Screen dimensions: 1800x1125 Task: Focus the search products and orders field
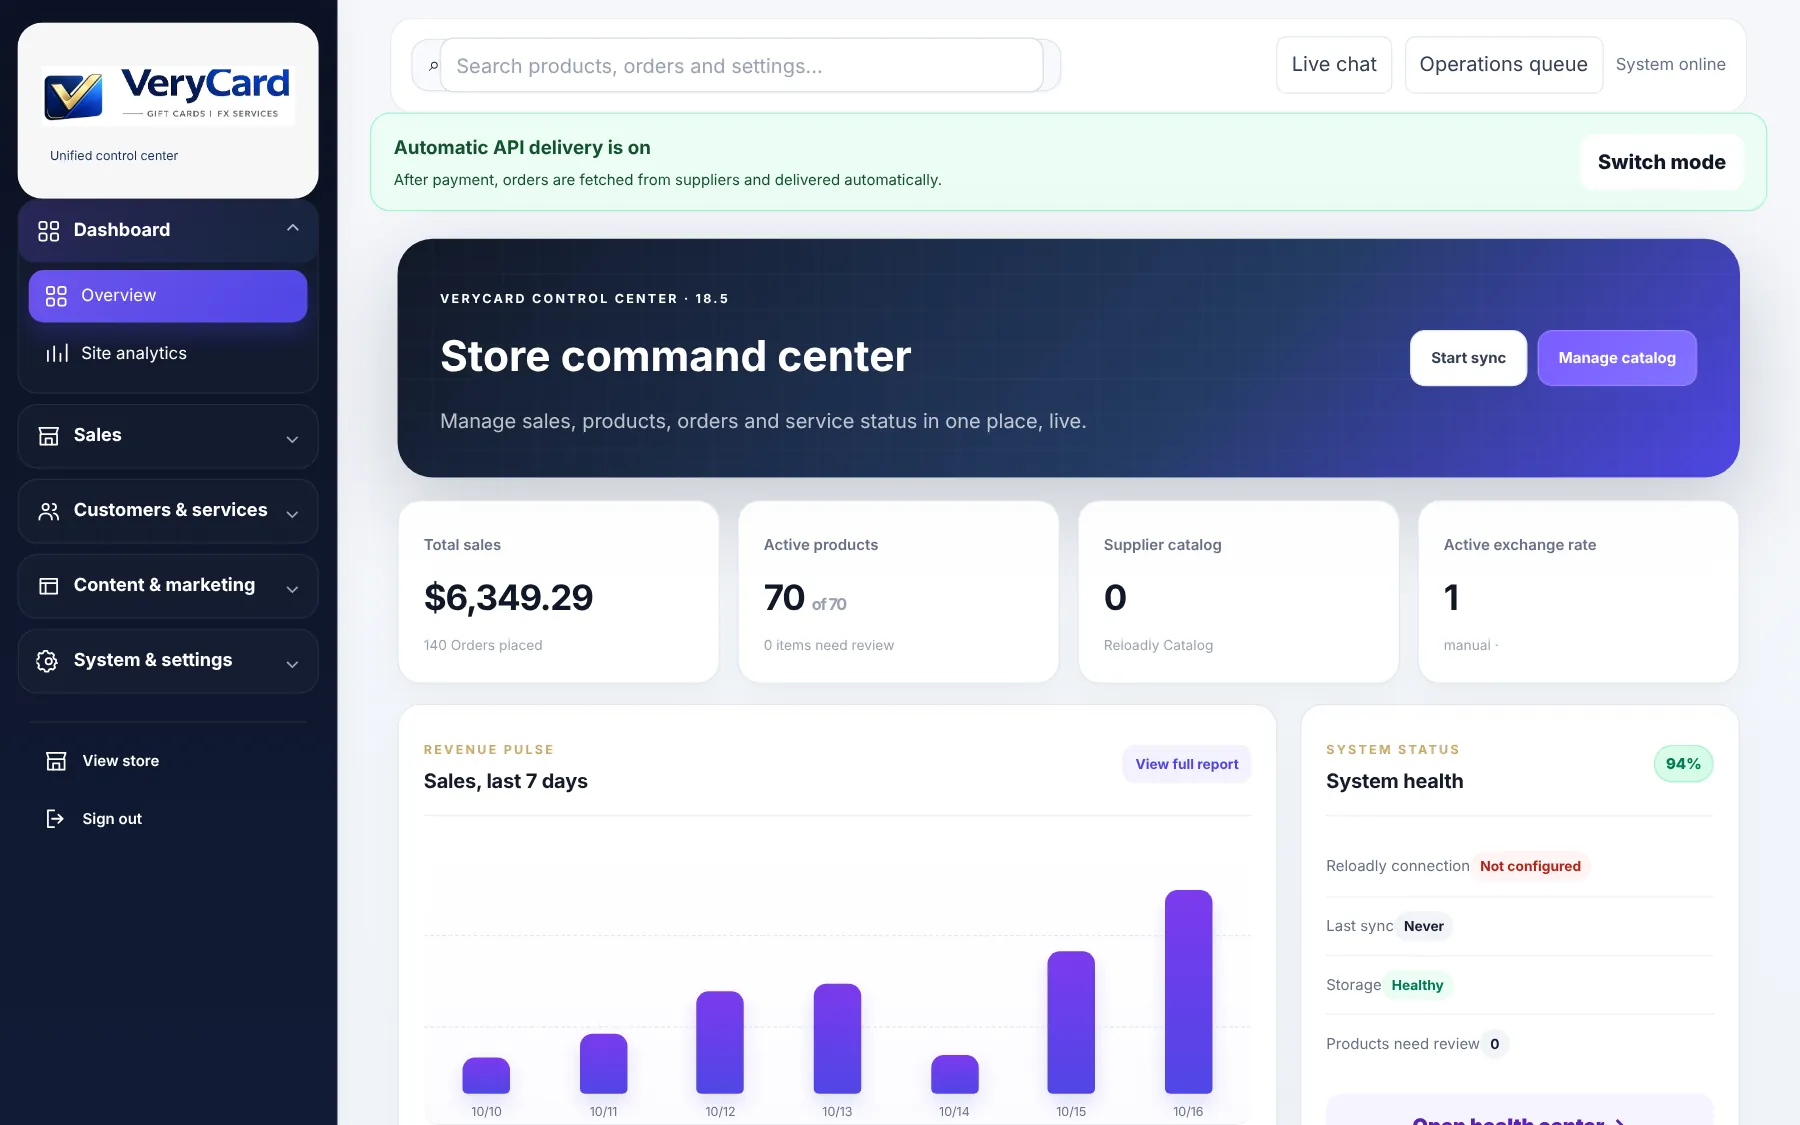click(742, 66)
